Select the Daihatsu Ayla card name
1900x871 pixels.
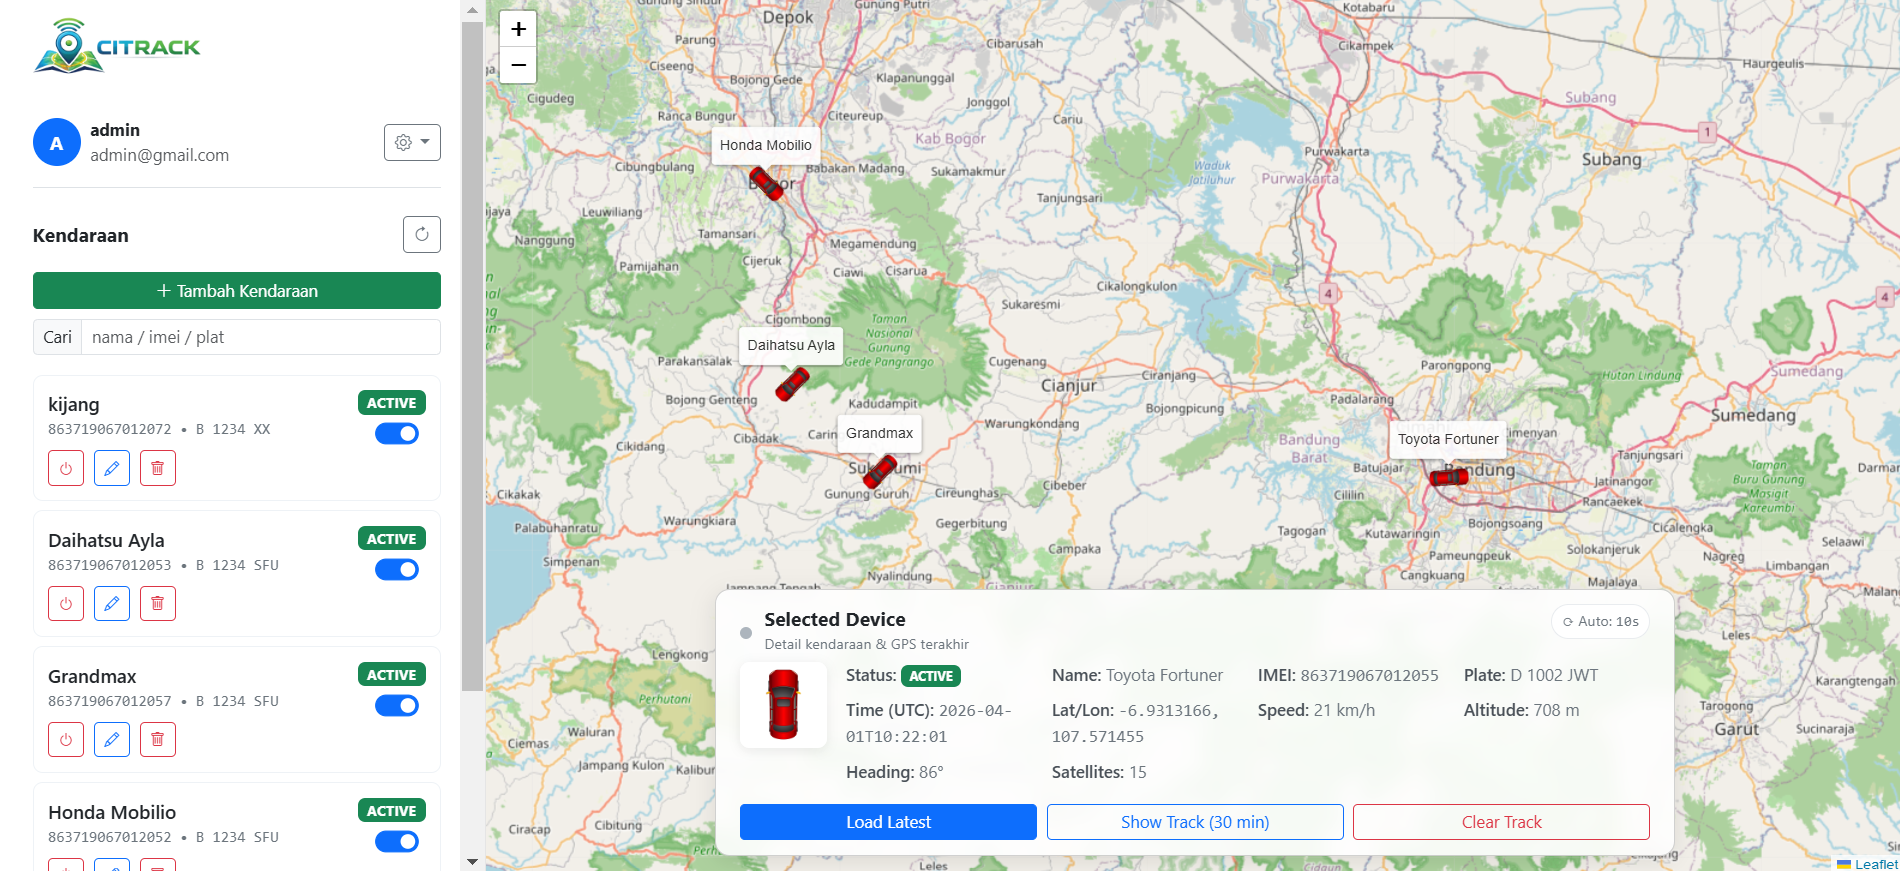click(x=106, y=540)
